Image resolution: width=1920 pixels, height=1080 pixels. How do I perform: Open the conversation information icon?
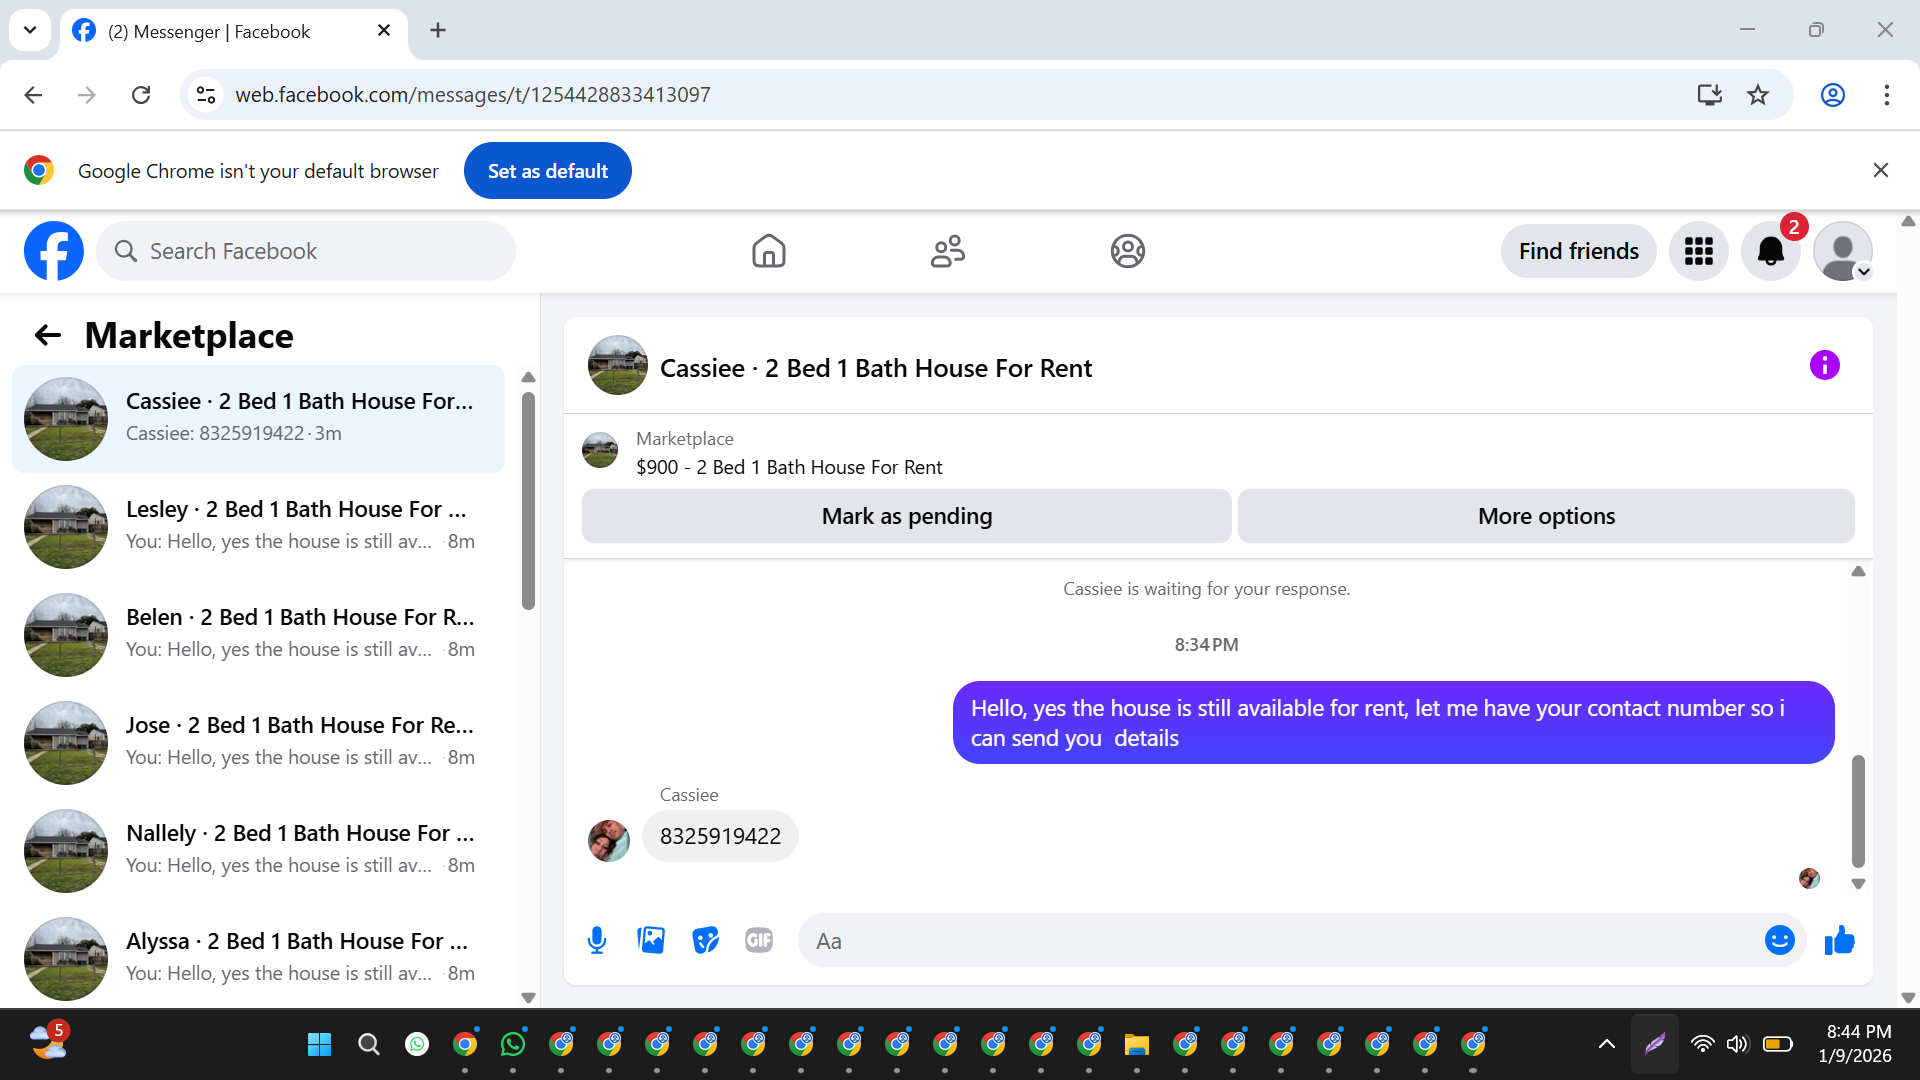tap(1824, 365)
